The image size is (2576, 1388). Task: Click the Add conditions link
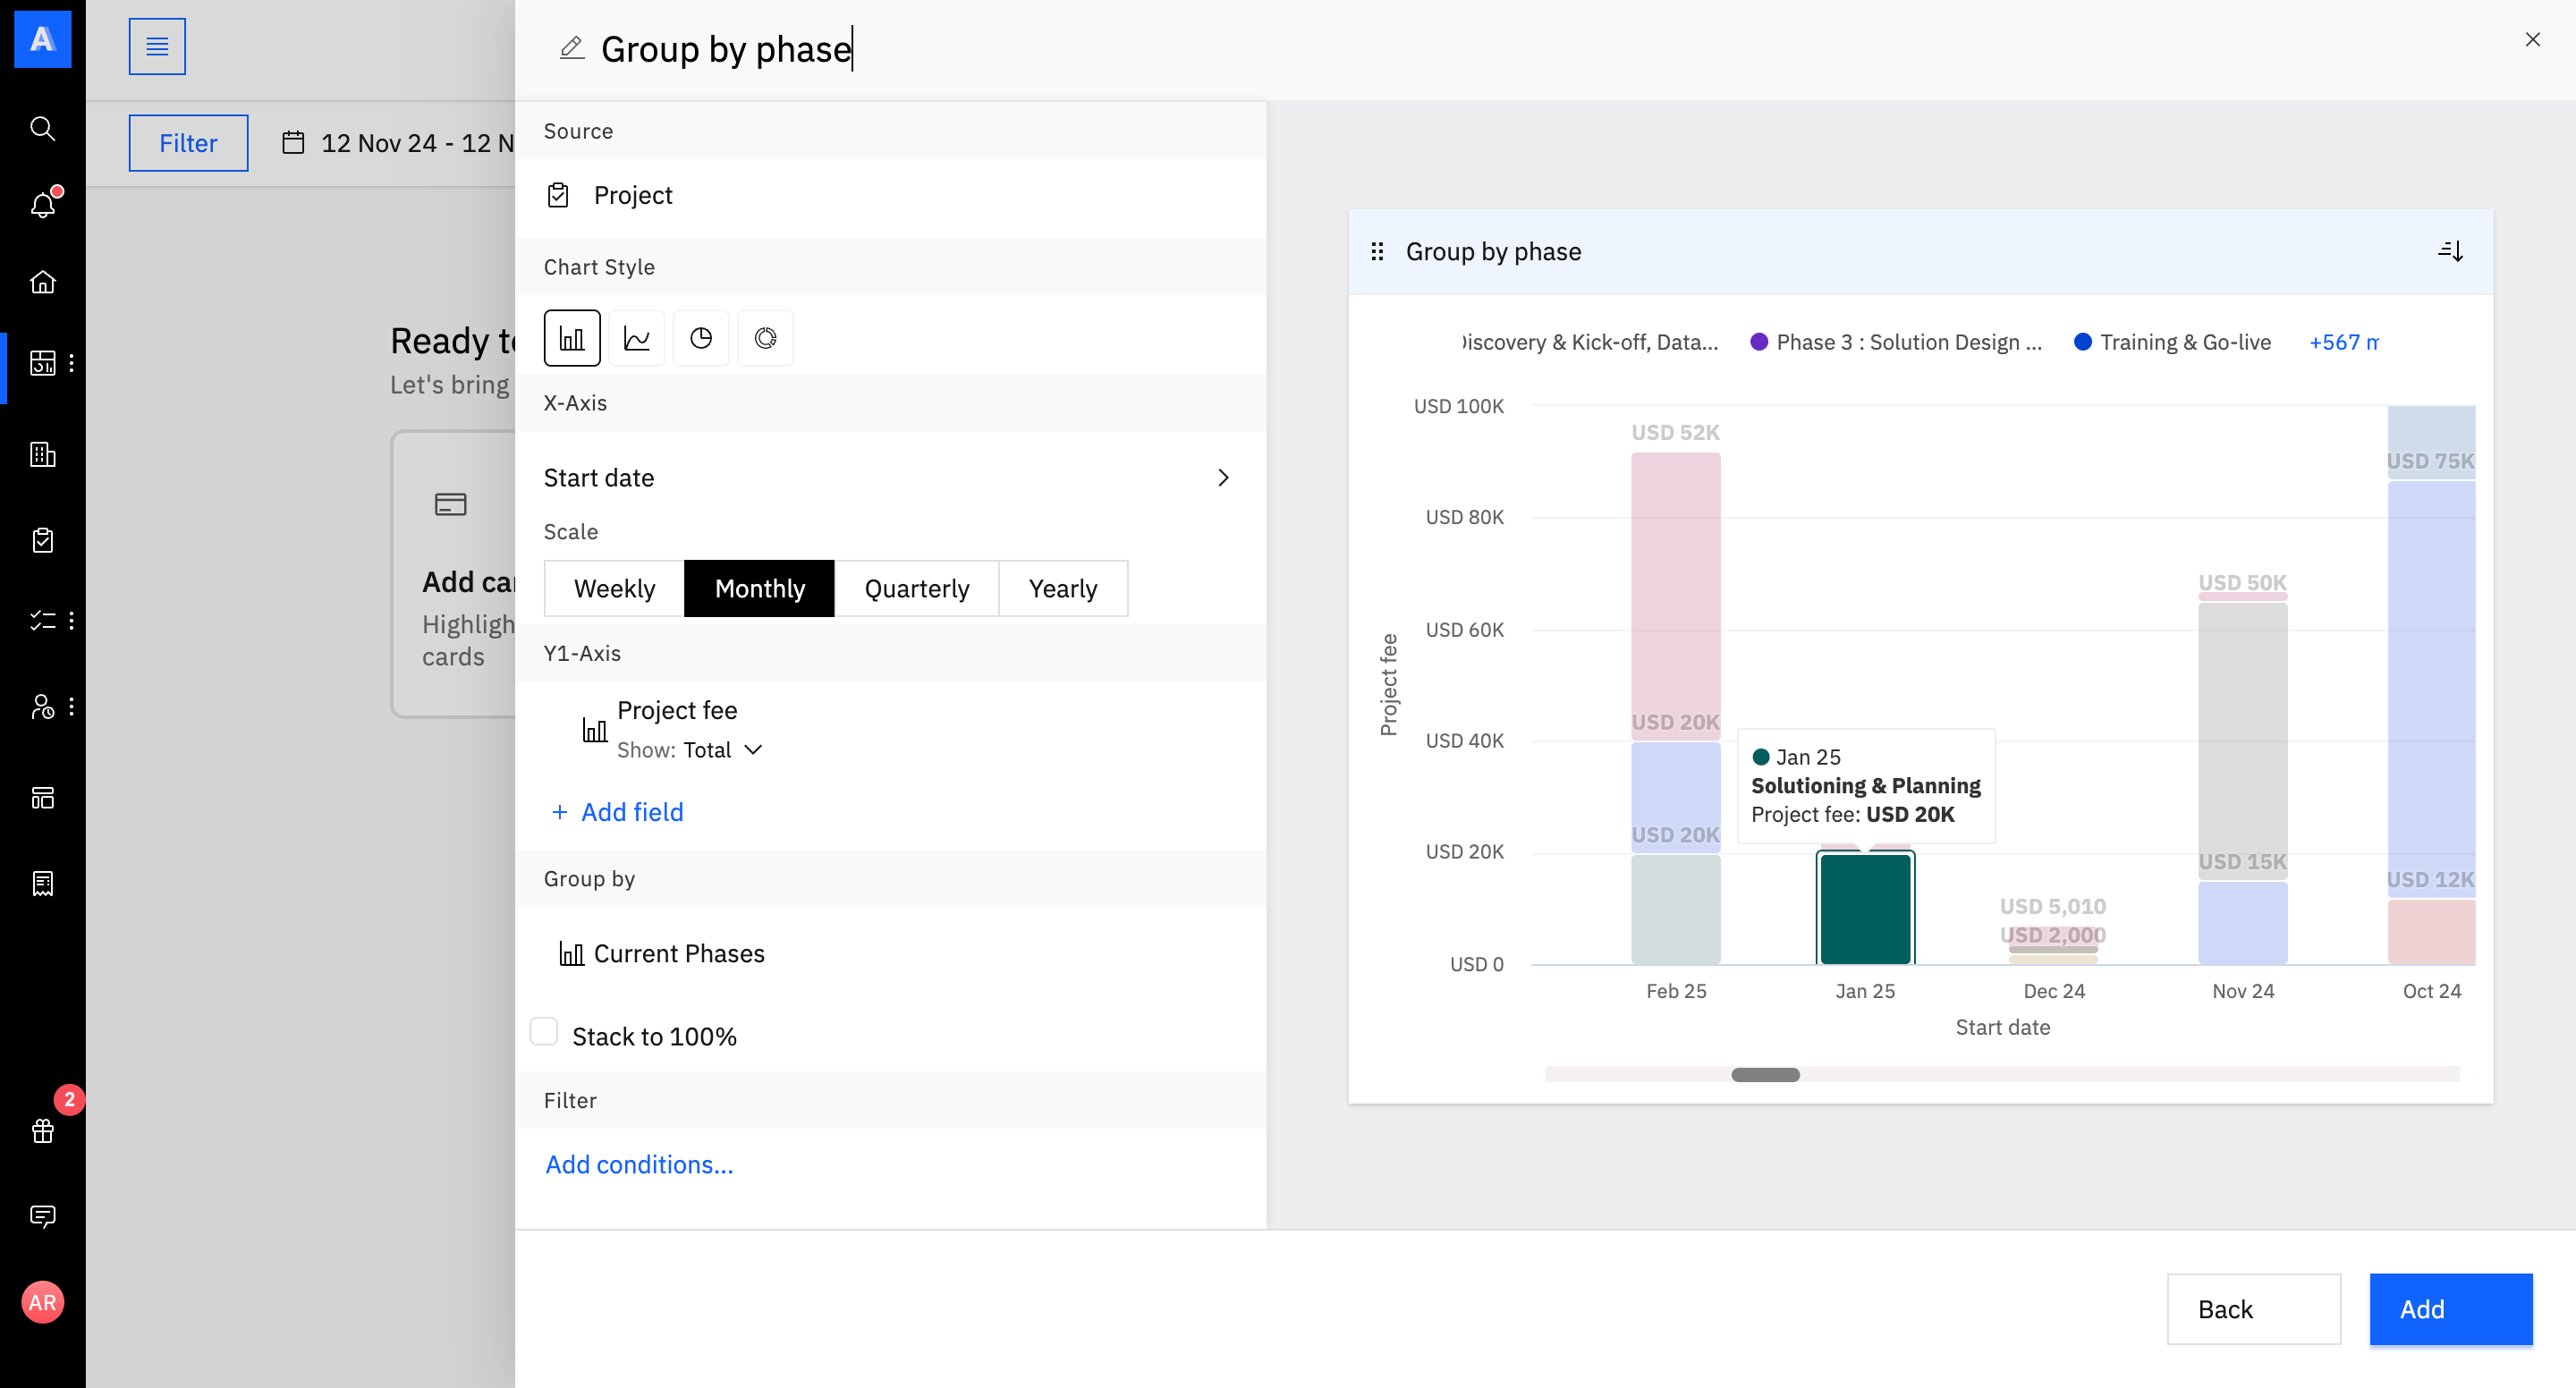pyautogui.click(x=639, y=1164)
